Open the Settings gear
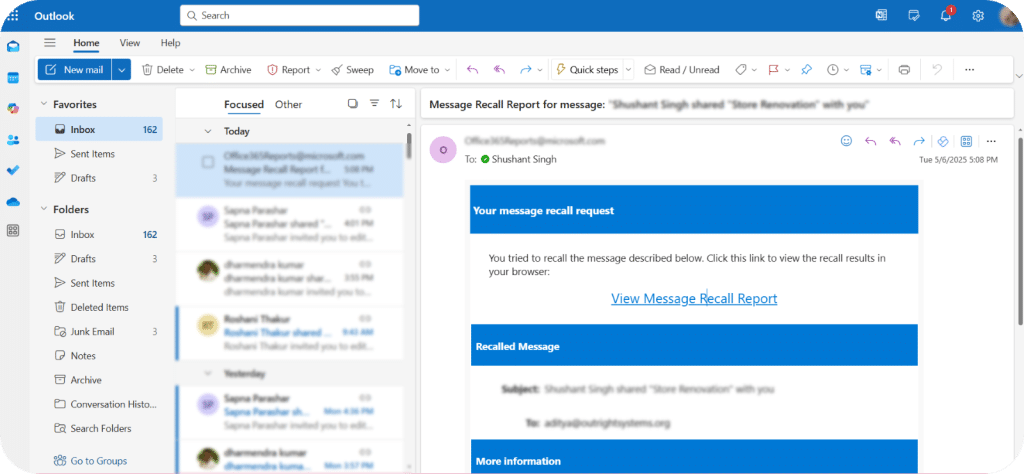 coord(978,16)
